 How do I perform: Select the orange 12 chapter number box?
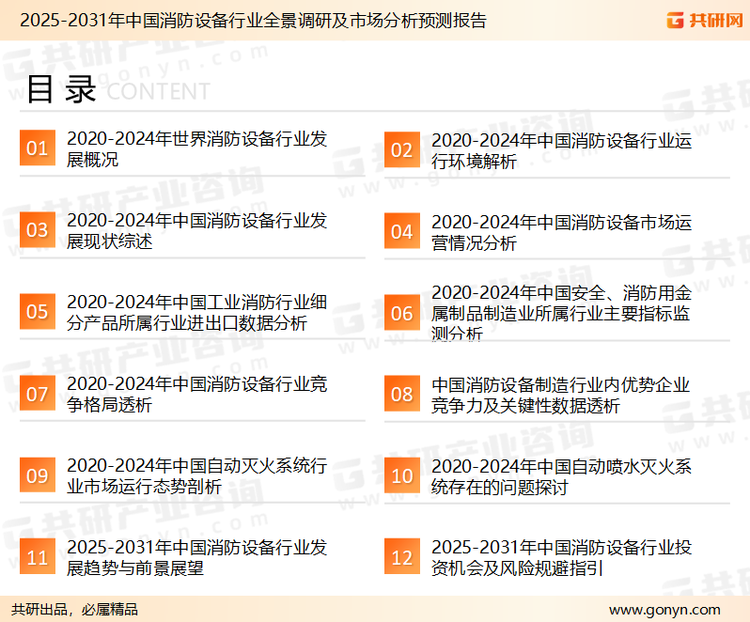coord(402,556)
